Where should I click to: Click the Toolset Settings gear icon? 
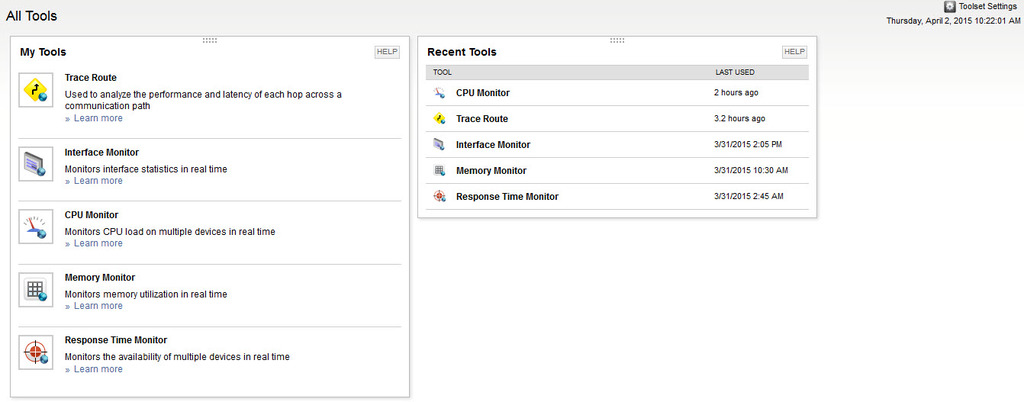pos(950,7)
